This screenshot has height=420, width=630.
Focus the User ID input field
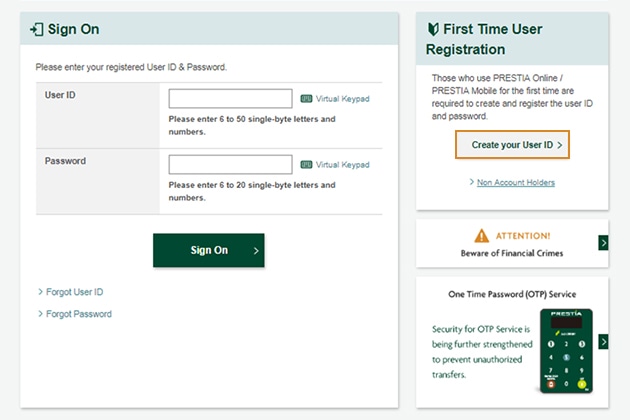pos(230,98)
